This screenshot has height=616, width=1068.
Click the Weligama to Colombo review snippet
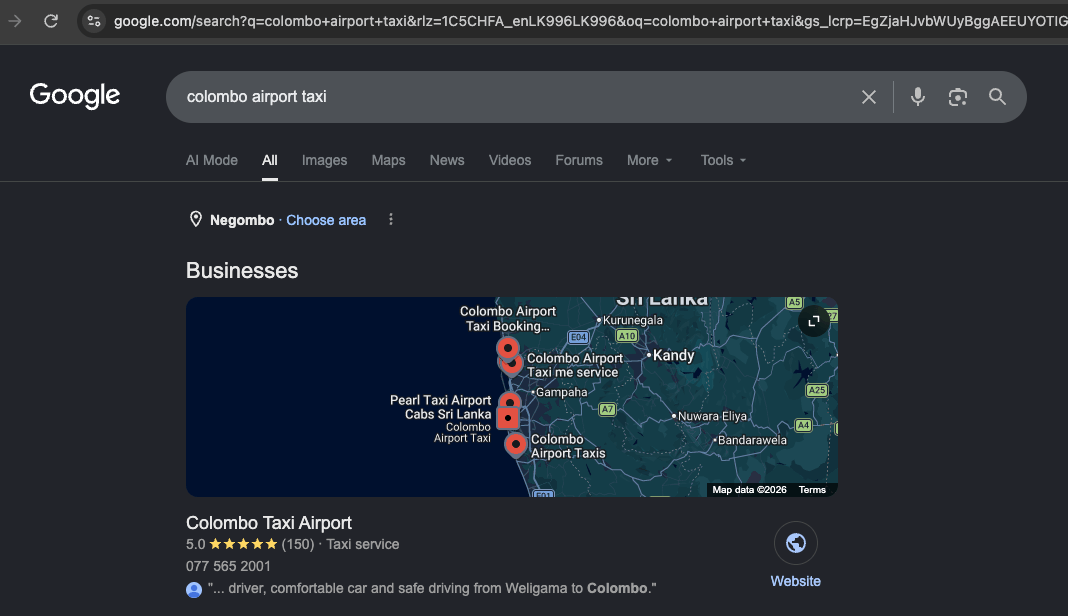432,588
